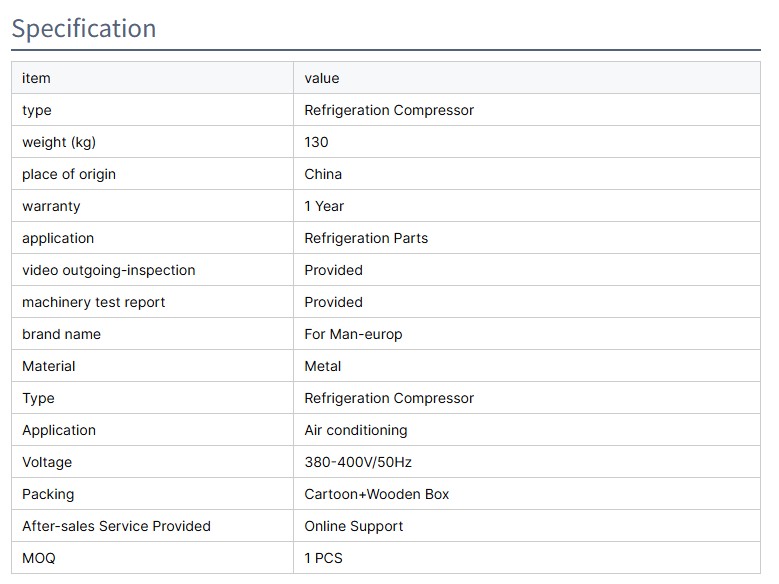Click the 'After-sales Service Provided' label
The height and width of the screenshot is (584, 779).
point(116,526)
